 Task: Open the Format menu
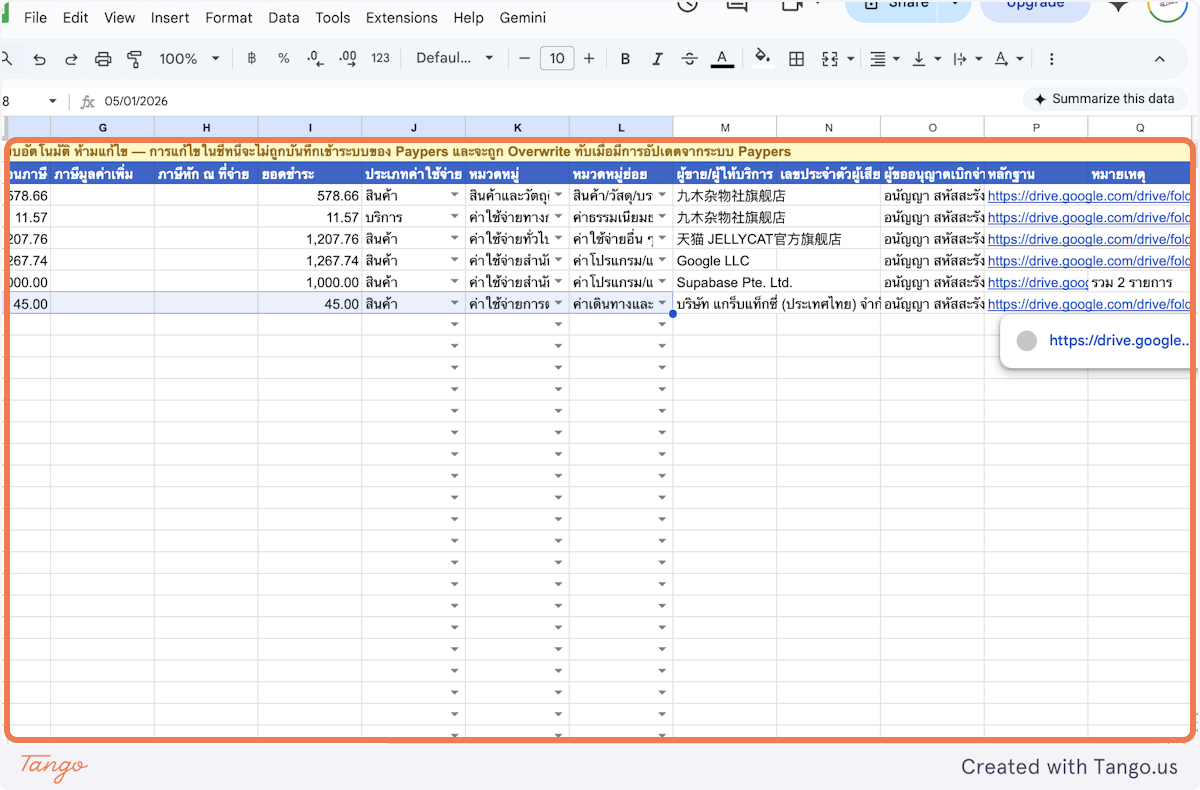pos(229,18)
